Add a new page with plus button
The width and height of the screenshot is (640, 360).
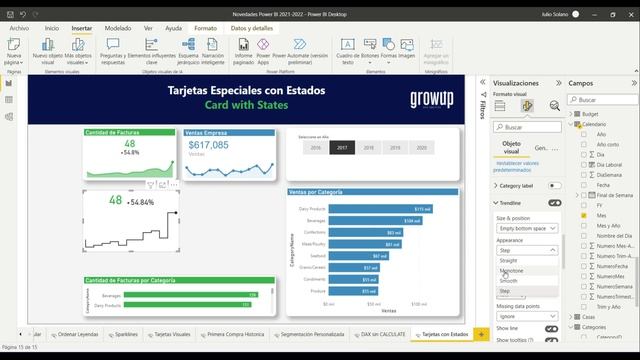[x=481, y=334]
